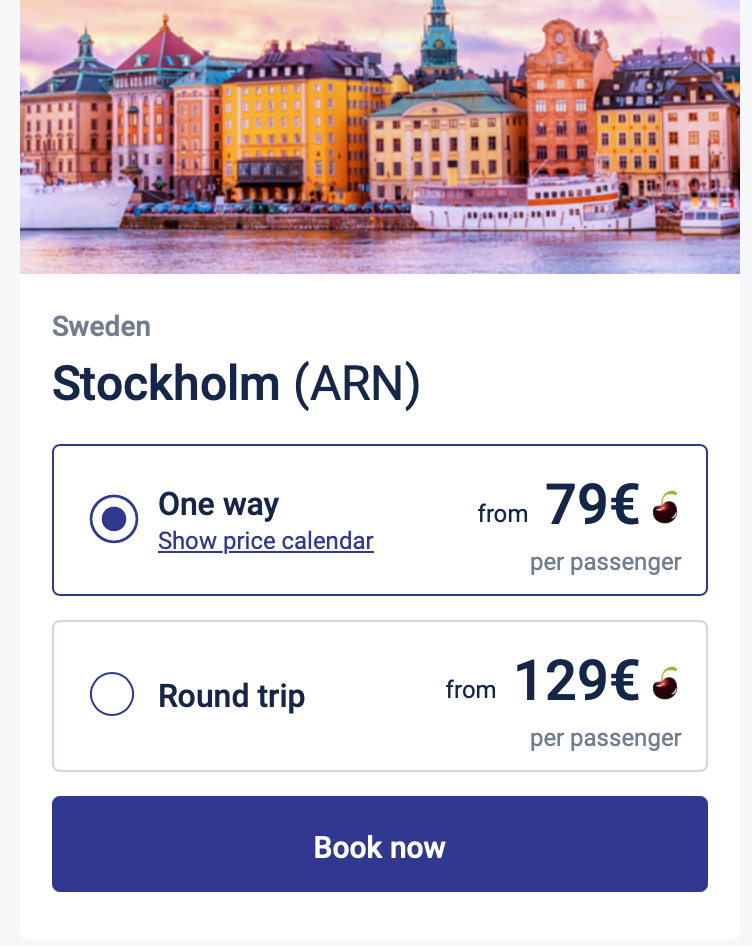Click the Round trip option label

click(x=231, y=696)
